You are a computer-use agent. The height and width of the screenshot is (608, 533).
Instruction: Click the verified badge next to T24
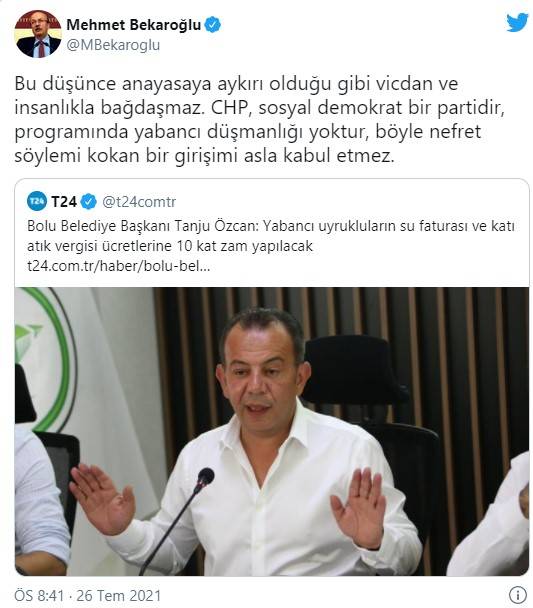[x=89, y=202]
